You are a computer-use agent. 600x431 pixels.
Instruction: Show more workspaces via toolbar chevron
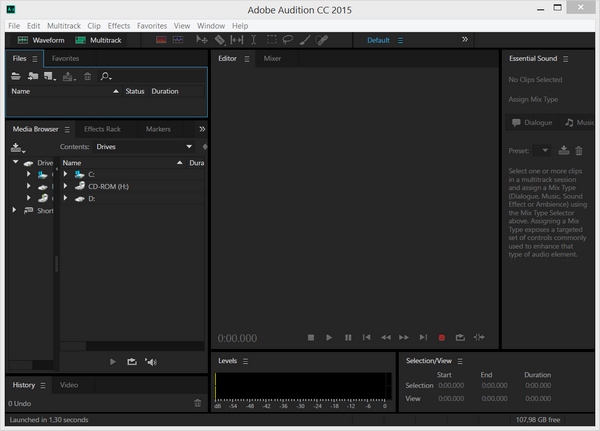pyautogui.click(x=465, y=39)
